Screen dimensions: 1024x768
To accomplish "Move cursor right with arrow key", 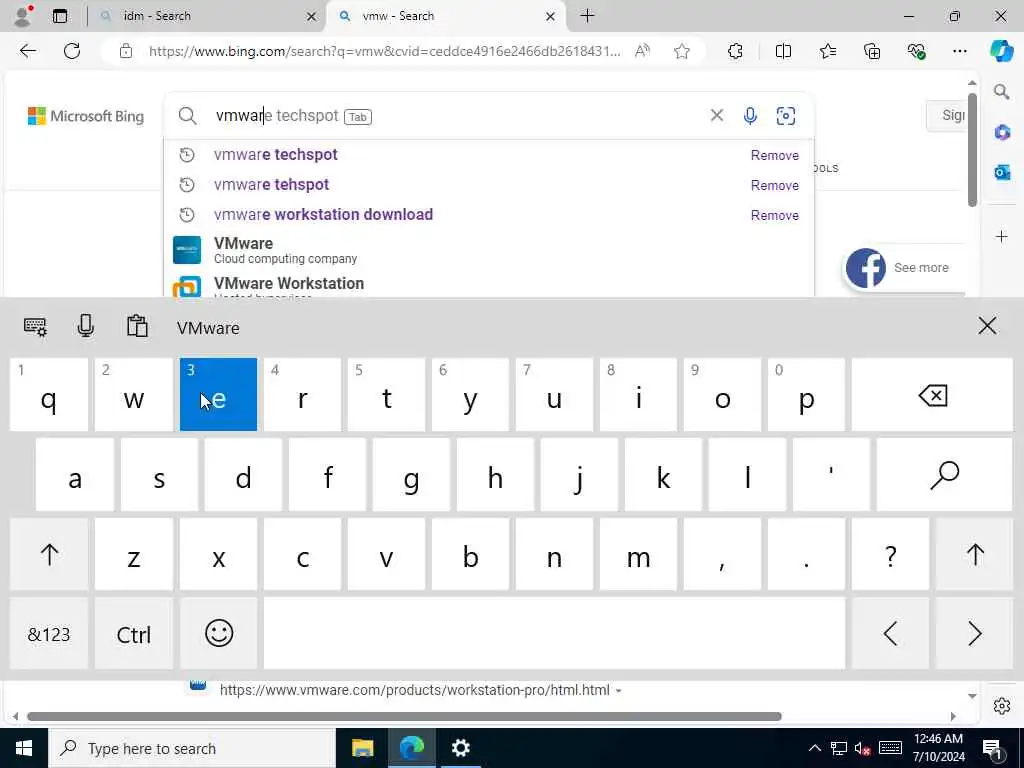I will click(974, 633).
